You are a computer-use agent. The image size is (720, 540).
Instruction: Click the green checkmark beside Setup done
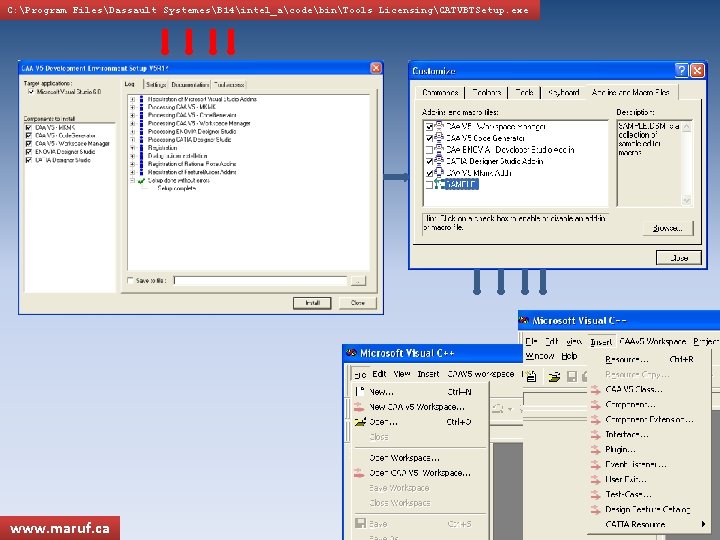(x=141, y=180)
